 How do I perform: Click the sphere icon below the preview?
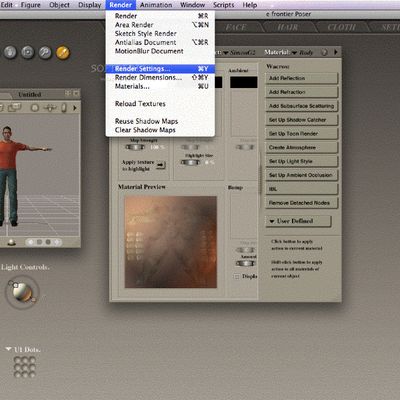click(x=12, y=242)
